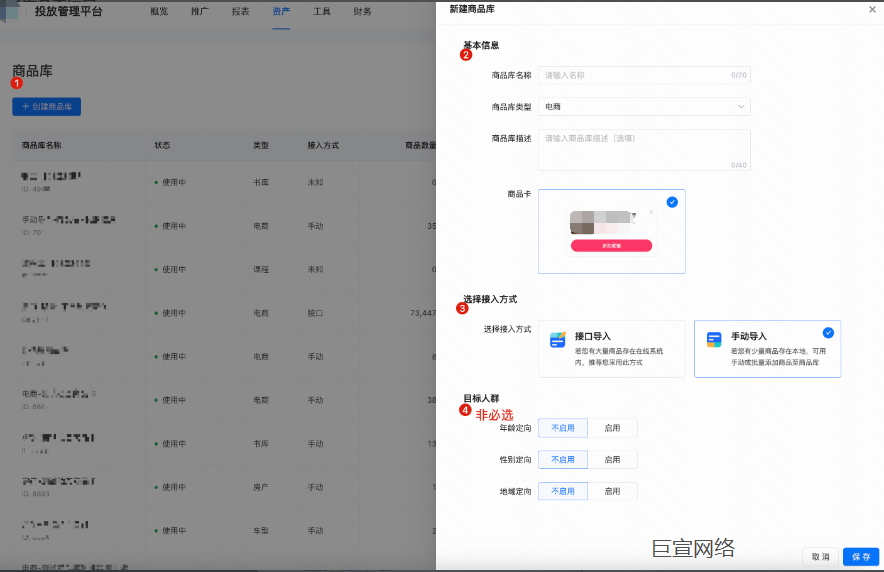Click the 接口导入 icon
This screenshot has height=572, width=884.
point(558,340)
